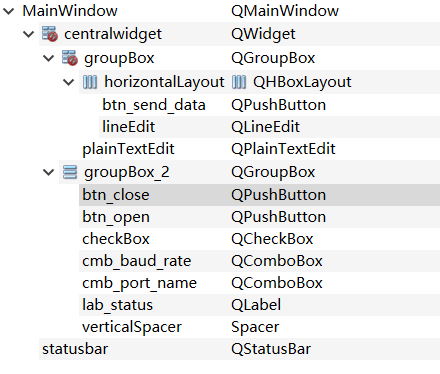This screenshot has width=440, height=374.
Task: Click QComboBox class beside cmb_port_name
Action: pyautogui.click(x=277, y=283)
